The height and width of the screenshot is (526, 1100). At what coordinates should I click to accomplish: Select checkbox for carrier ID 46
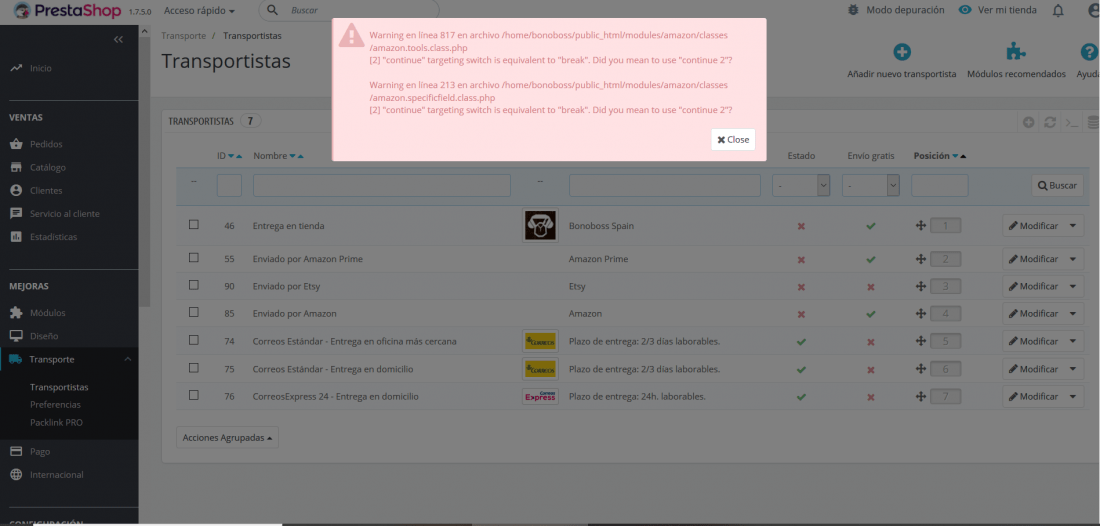[x=194, y=225]
